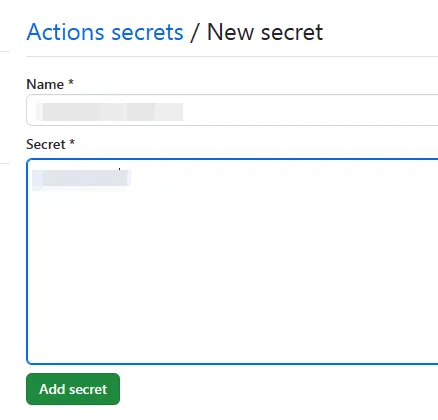Click empty right side of Name input
Image resolution: width=438 pixels, height=420 pixels.
tap(310, 110)
